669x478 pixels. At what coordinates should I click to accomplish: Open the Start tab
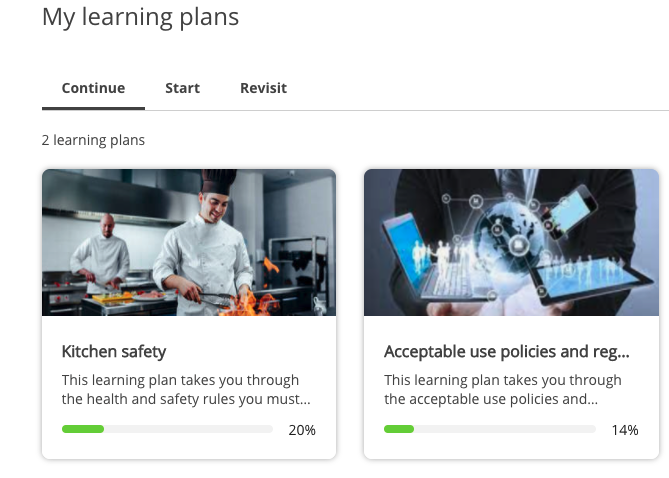[x=182, y=88]
